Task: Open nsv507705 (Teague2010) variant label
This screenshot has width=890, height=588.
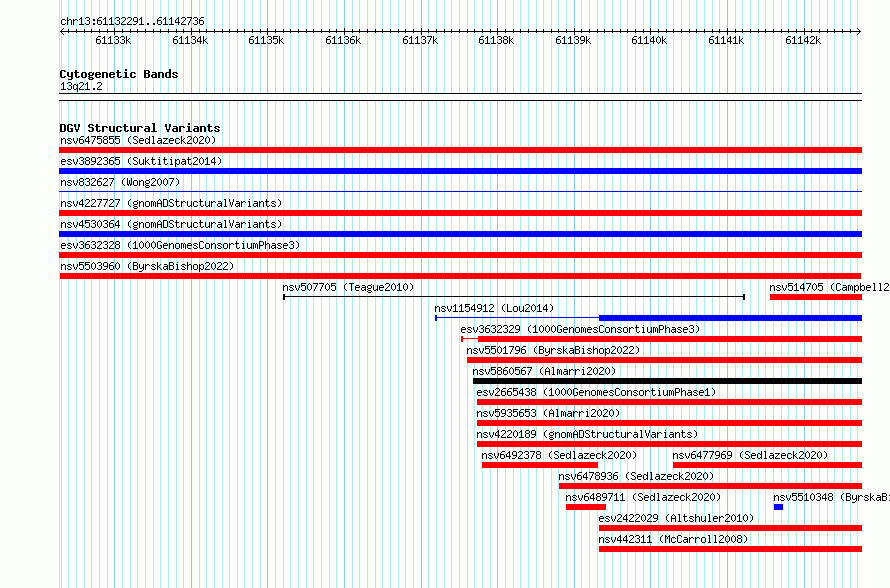Action: [x=349, y=287]
